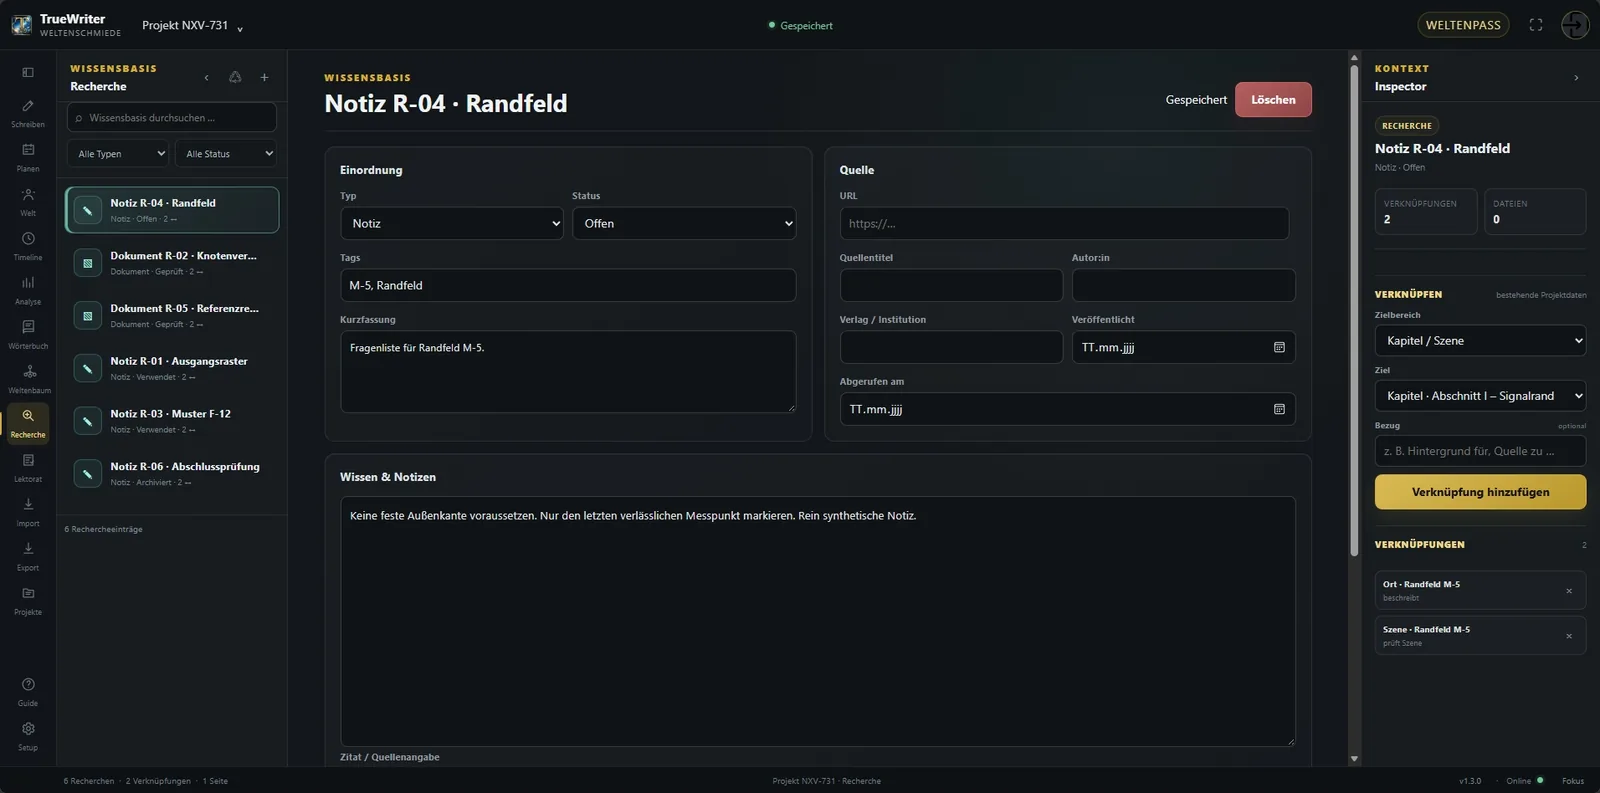The image size is (1600, 793).
Task: Open calendar picker for Abgerufen am
Action: pos(1279,409)
